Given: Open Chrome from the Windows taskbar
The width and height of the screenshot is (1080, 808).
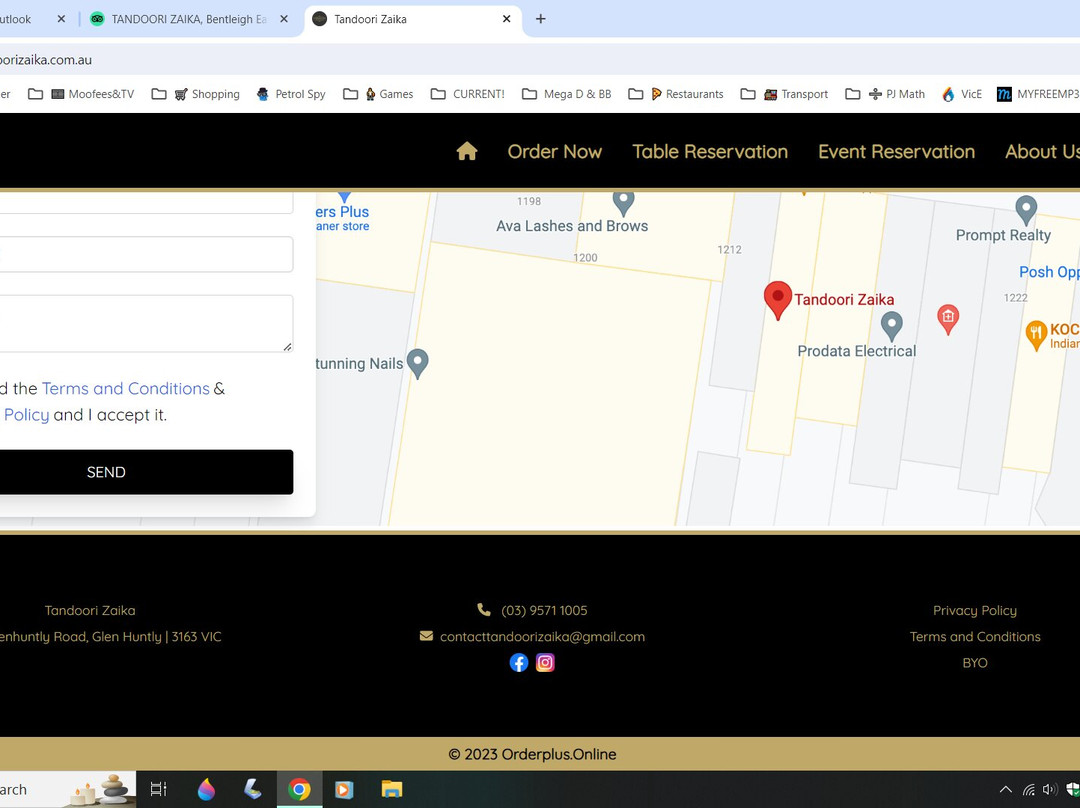Looking at the screenshot, I should 299,790.
